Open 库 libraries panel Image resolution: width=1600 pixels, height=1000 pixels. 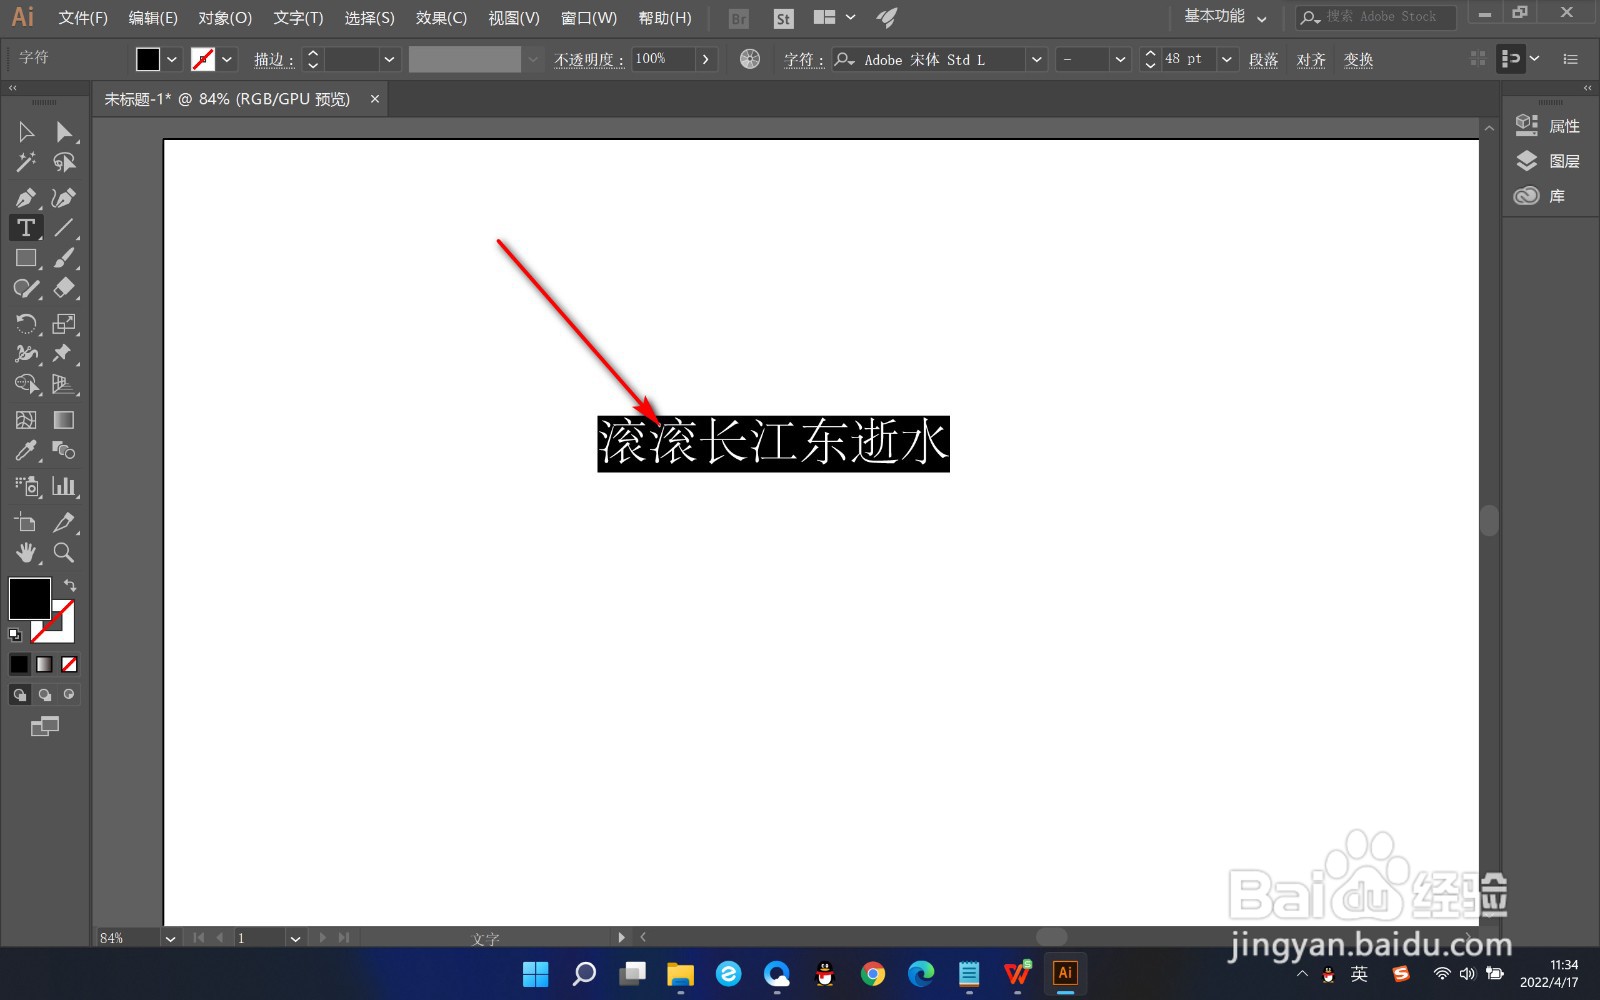tap(1540, 196)
